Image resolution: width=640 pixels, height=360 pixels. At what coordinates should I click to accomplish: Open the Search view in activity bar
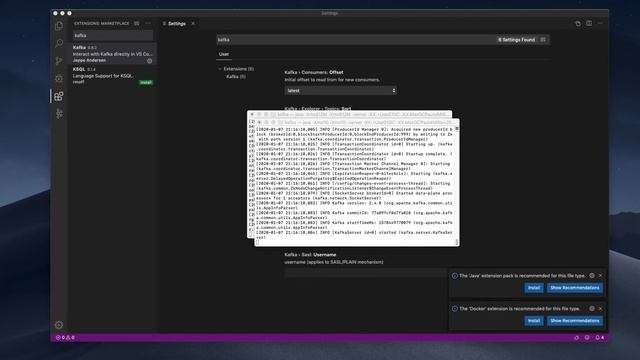(x=59, y=43)
